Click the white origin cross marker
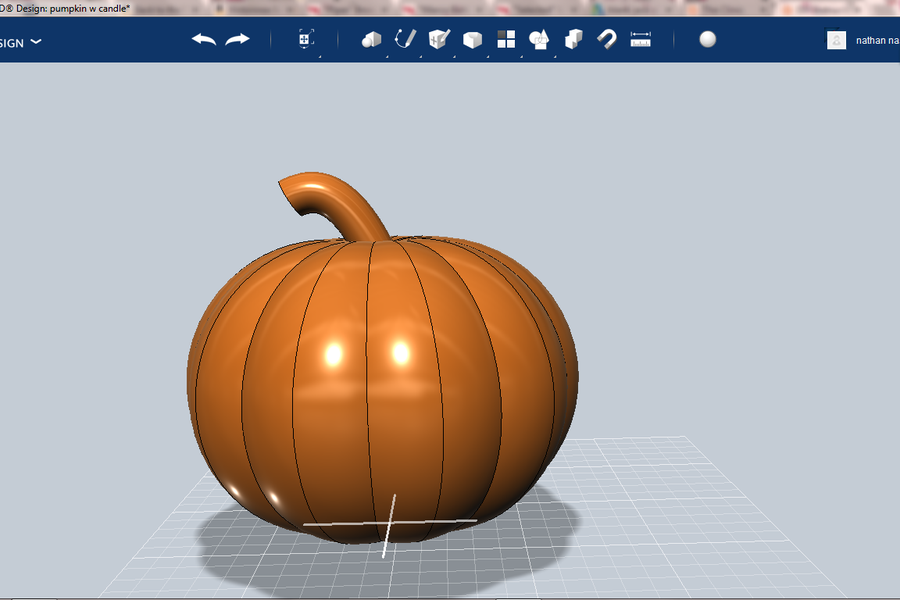Viewport: 900px width, 600px height. (x=390, y=522)
